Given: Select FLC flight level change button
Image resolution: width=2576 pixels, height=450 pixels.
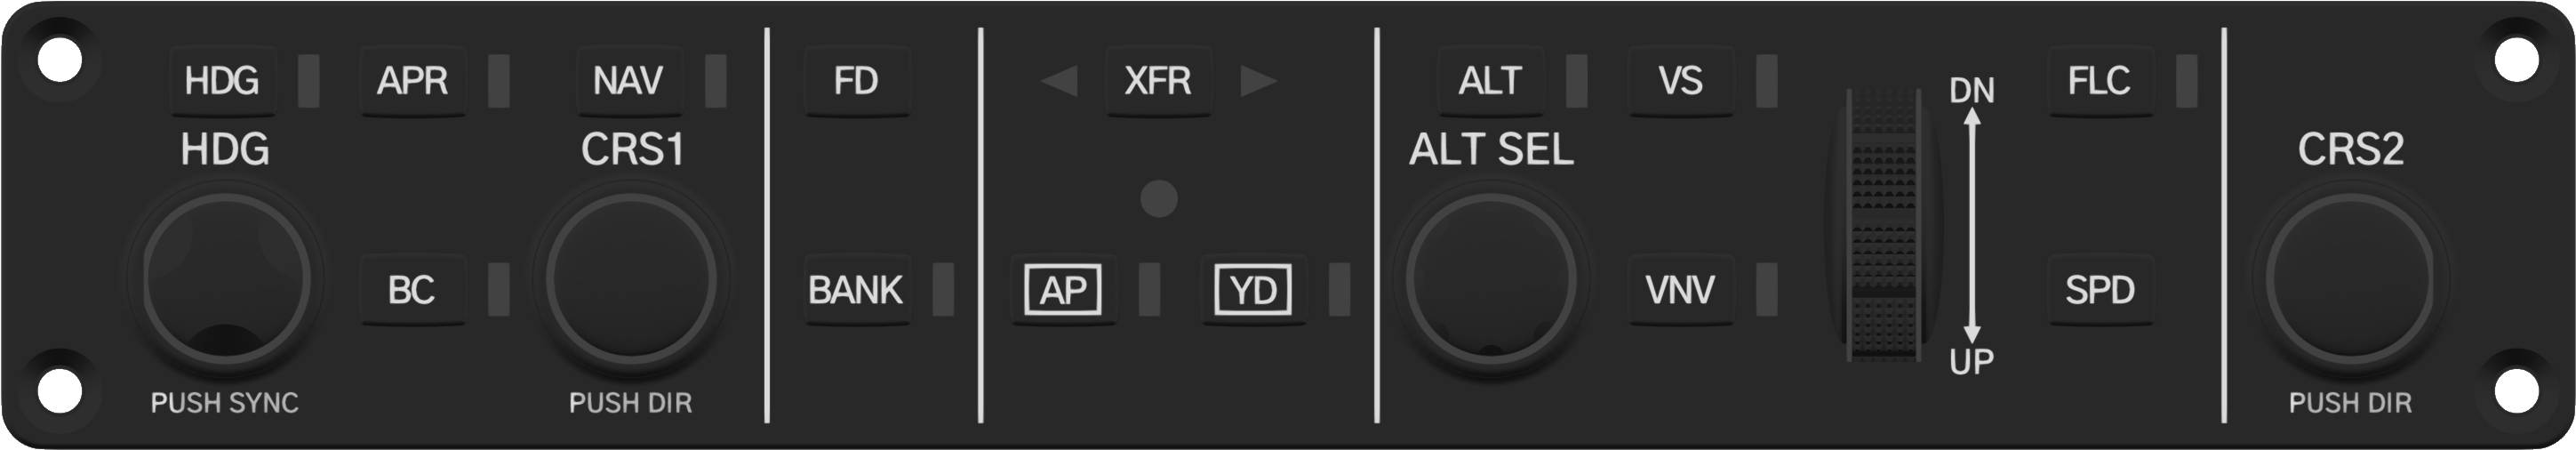Looking at the screenshot, I should tap(2100, 80).
